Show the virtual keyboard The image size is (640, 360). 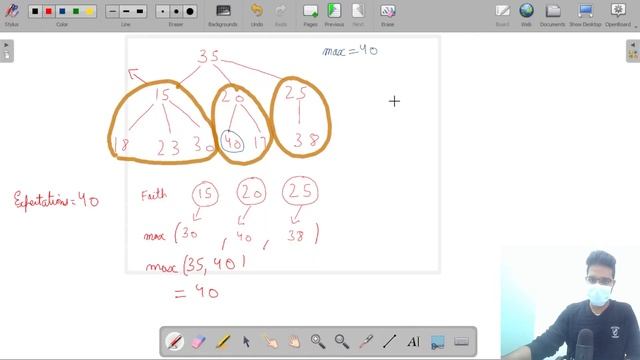click(x=461, y=342)
